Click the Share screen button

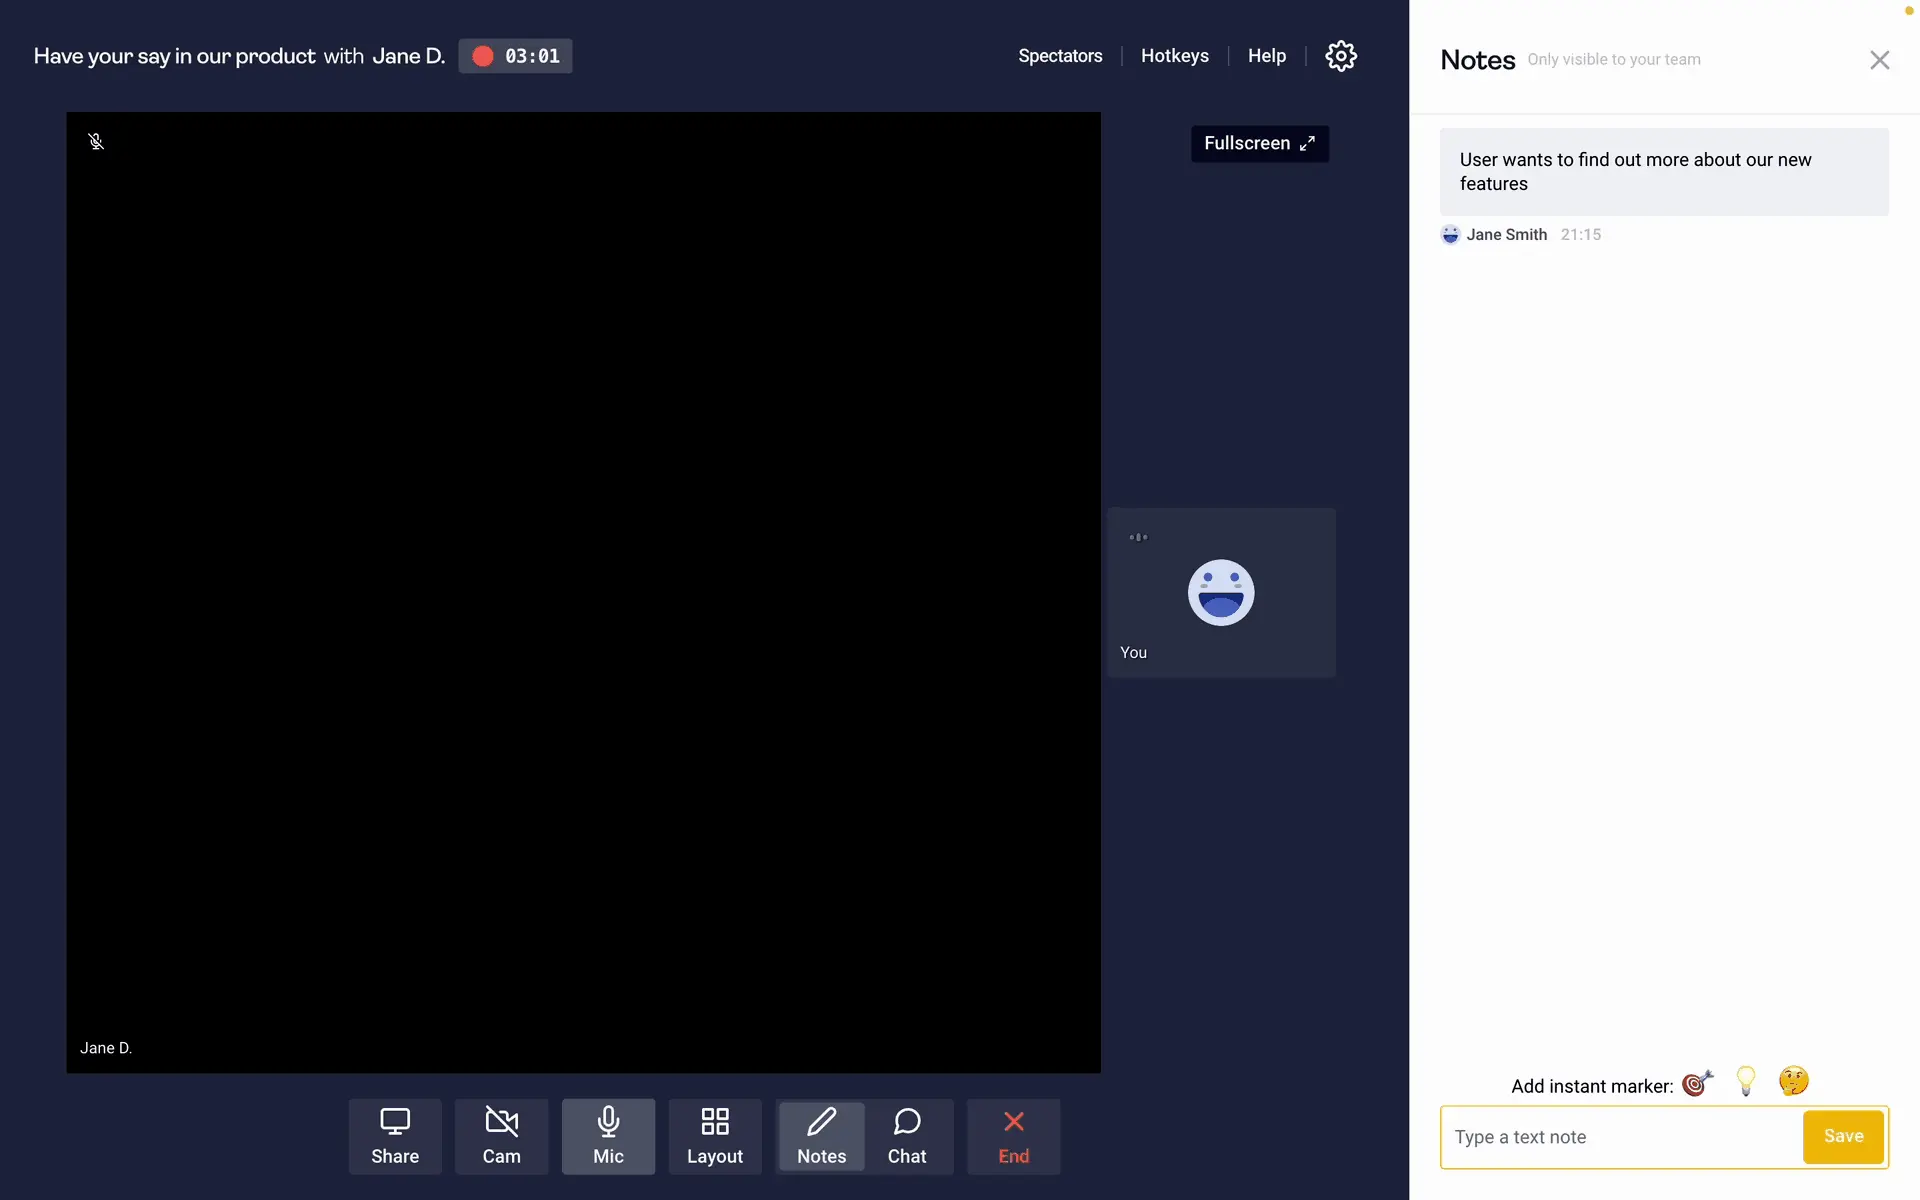(395, 1136)
